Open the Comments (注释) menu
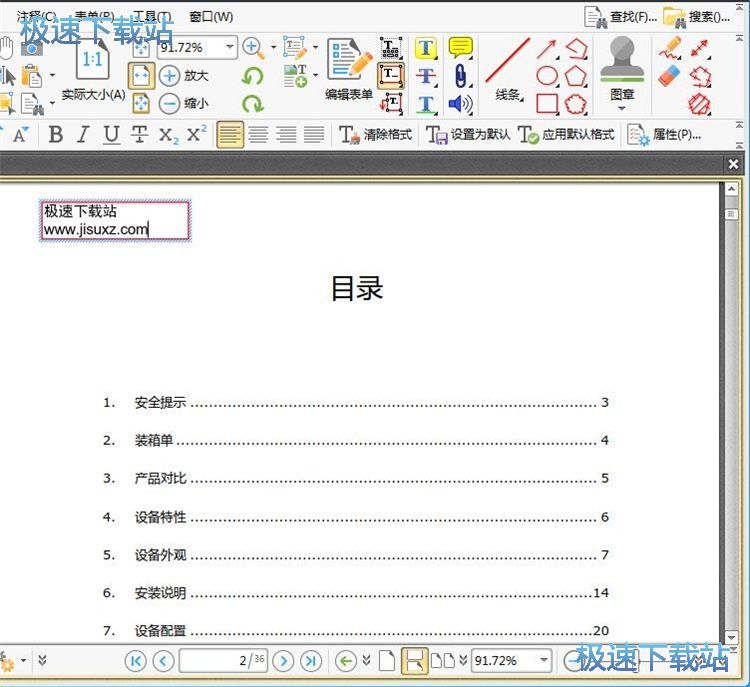The image size is (750, 687). [37, 17]
